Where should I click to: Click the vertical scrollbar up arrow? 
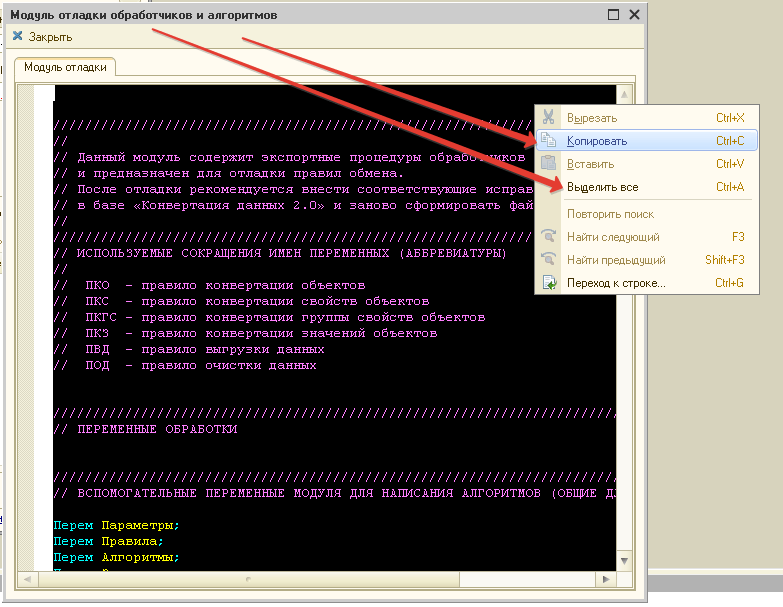pos(625,96)
